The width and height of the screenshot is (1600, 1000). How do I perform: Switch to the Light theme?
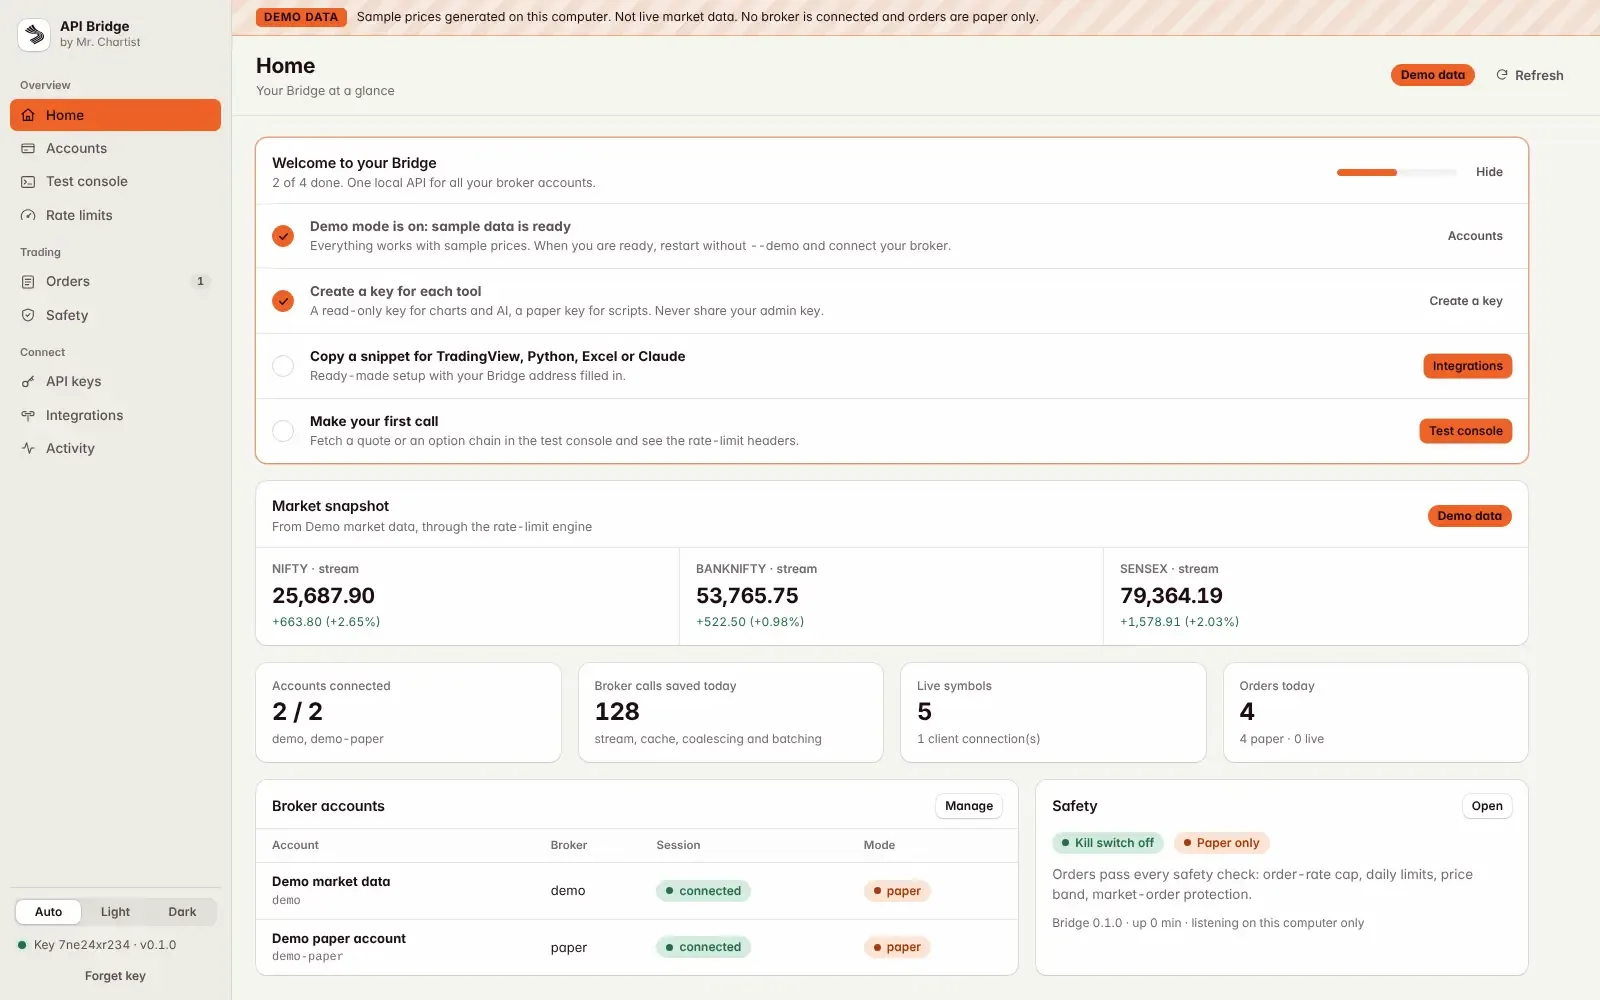click(x=115, y=912)
